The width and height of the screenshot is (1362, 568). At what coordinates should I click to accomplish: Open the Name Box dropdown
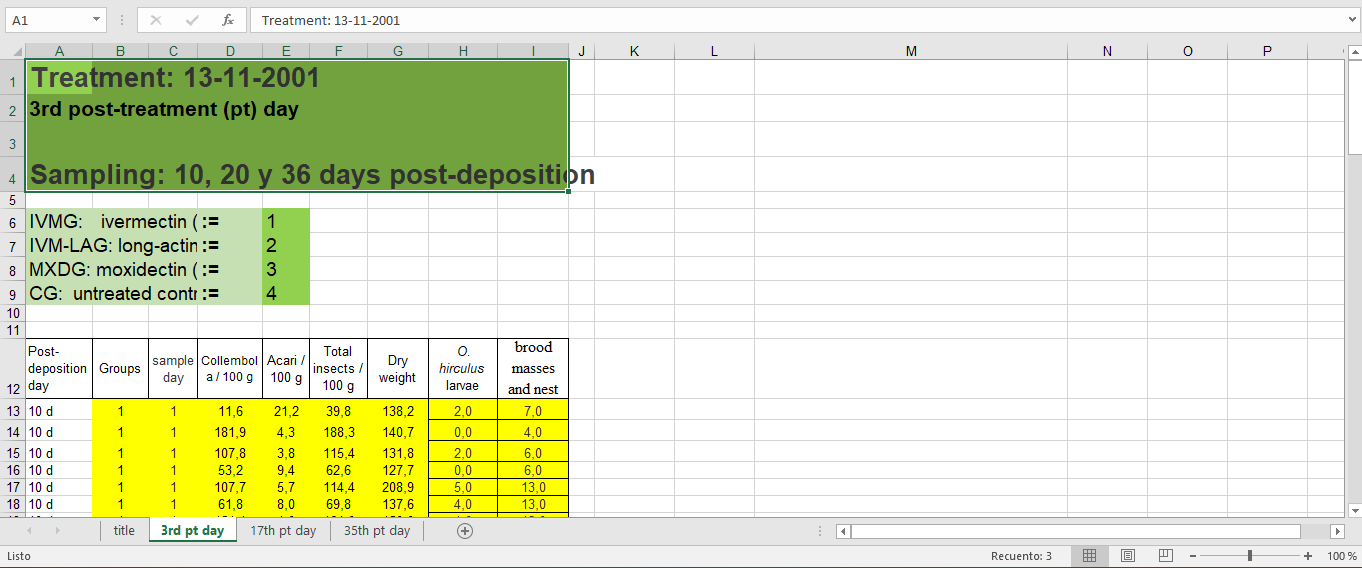pyautogui.click(x=96, y=20)
